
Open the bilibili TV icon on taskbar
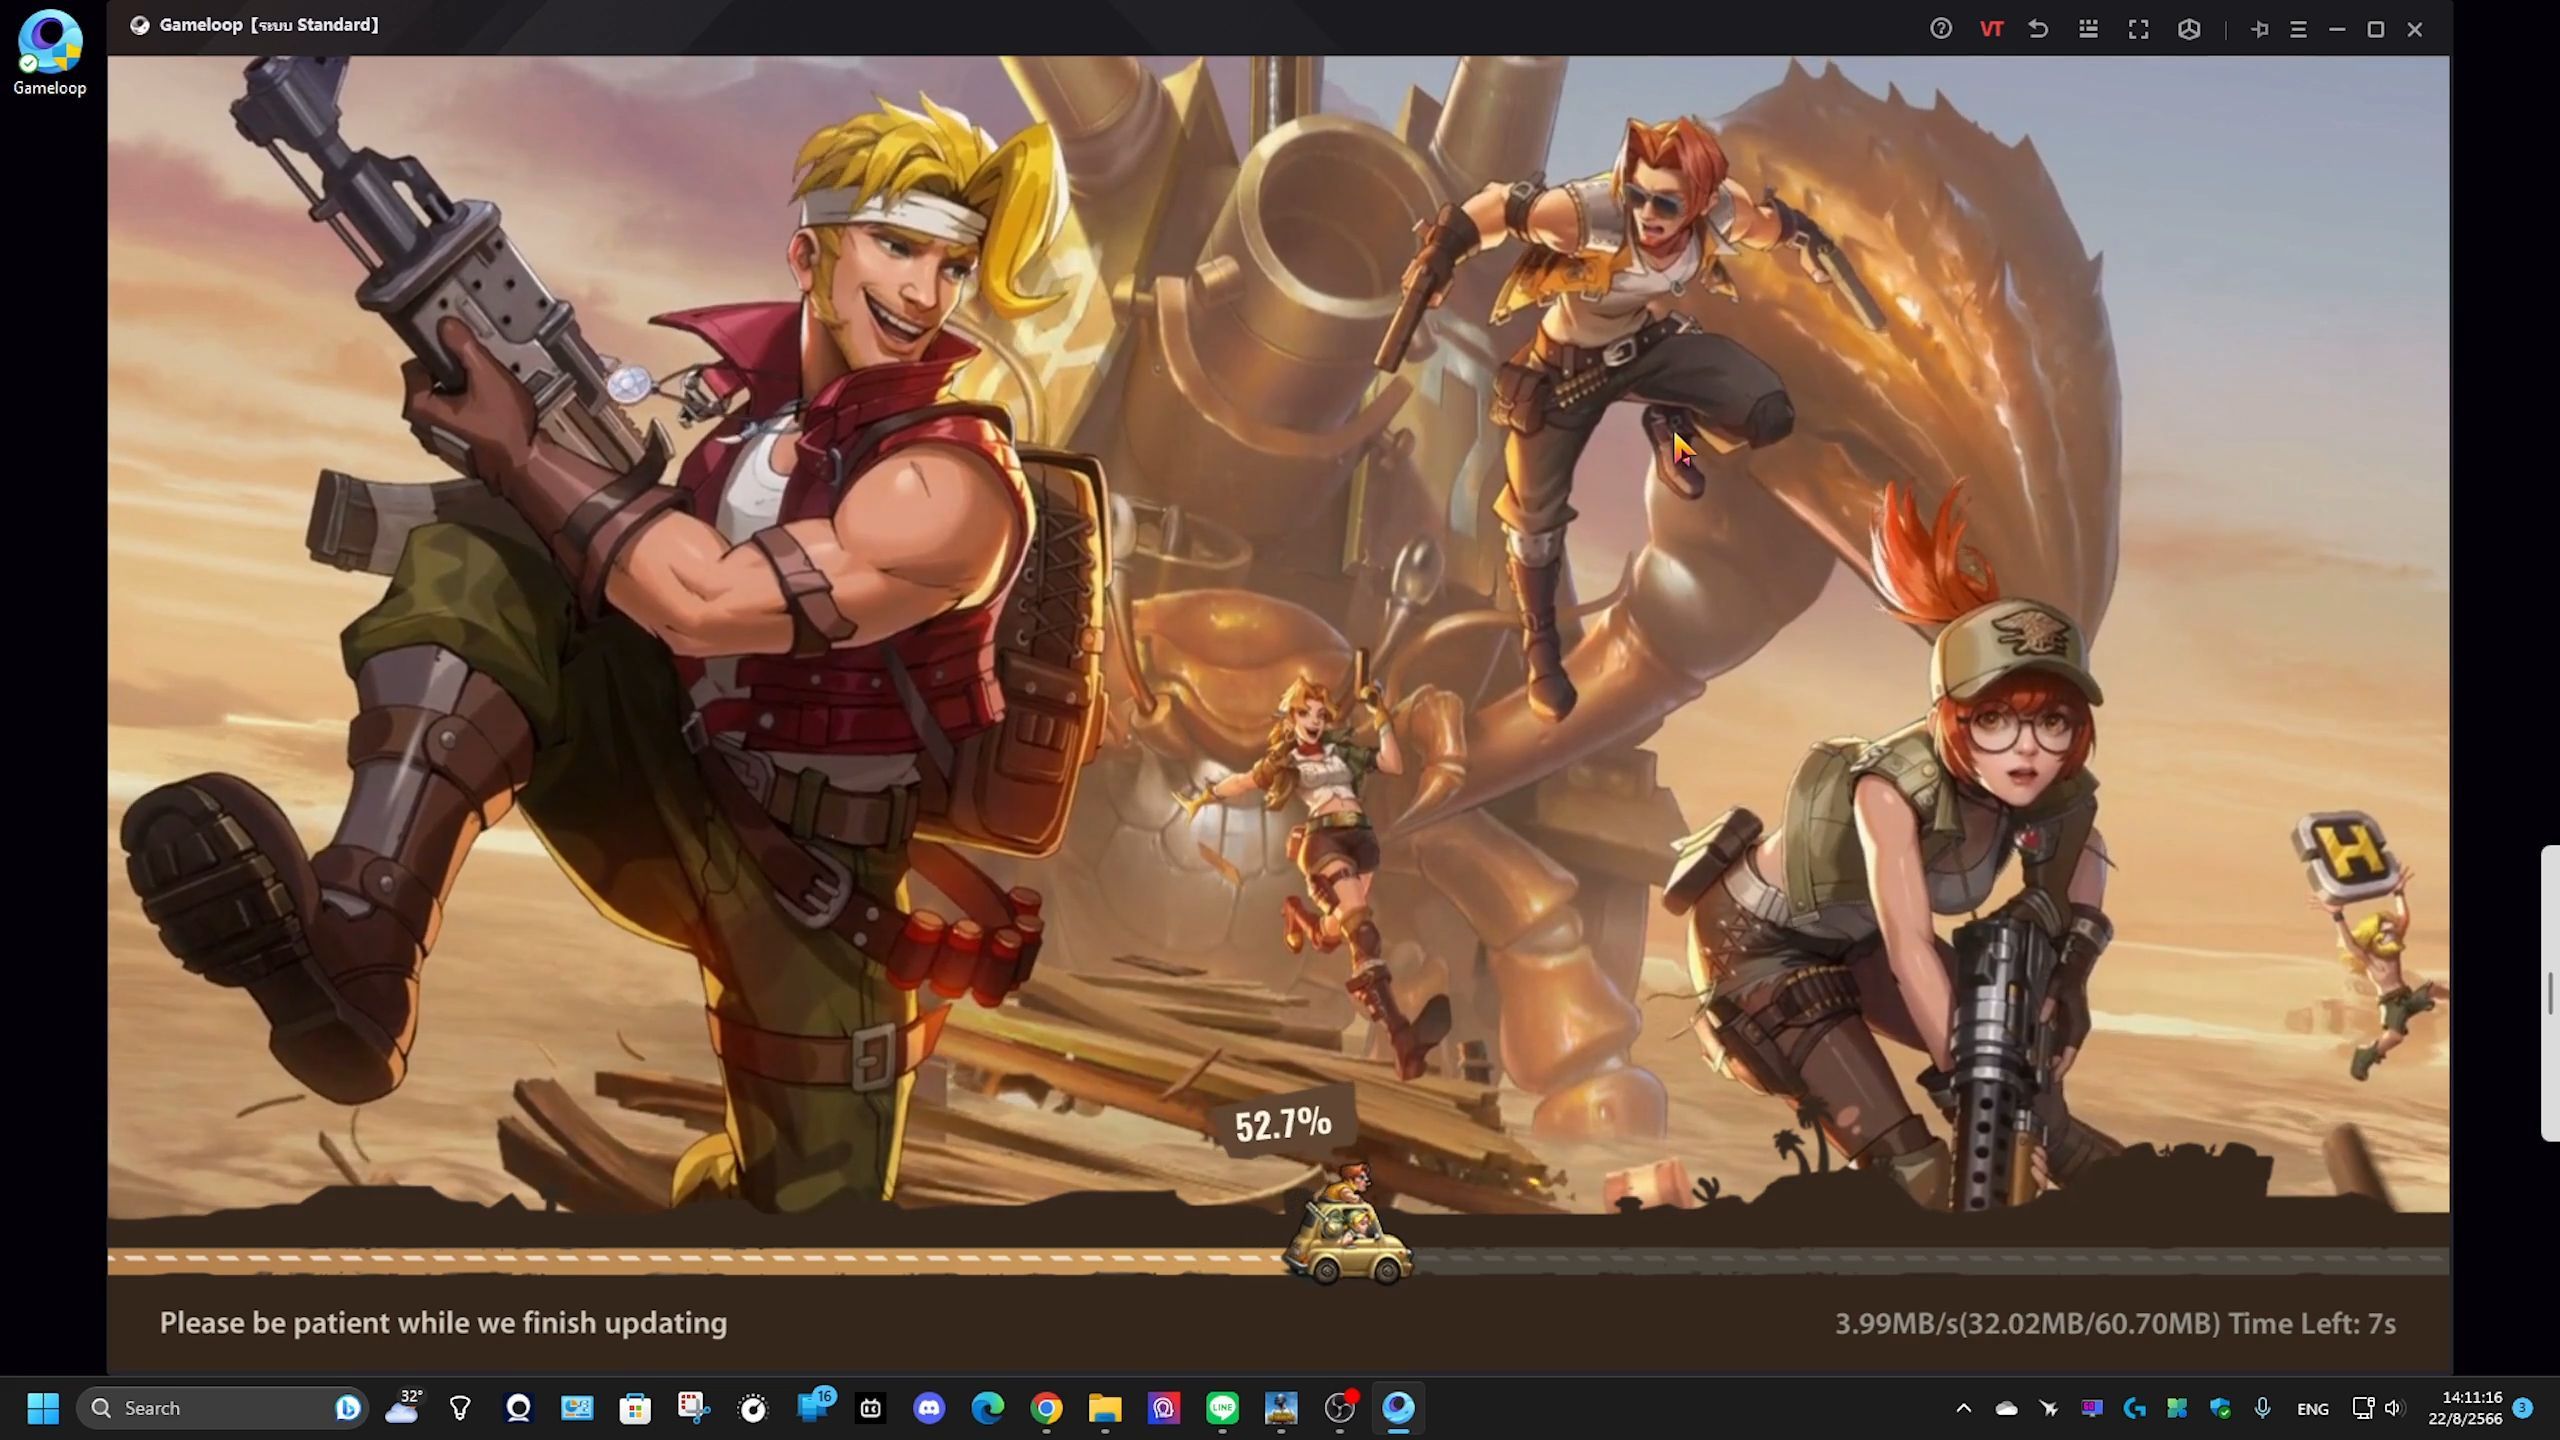870,1408
